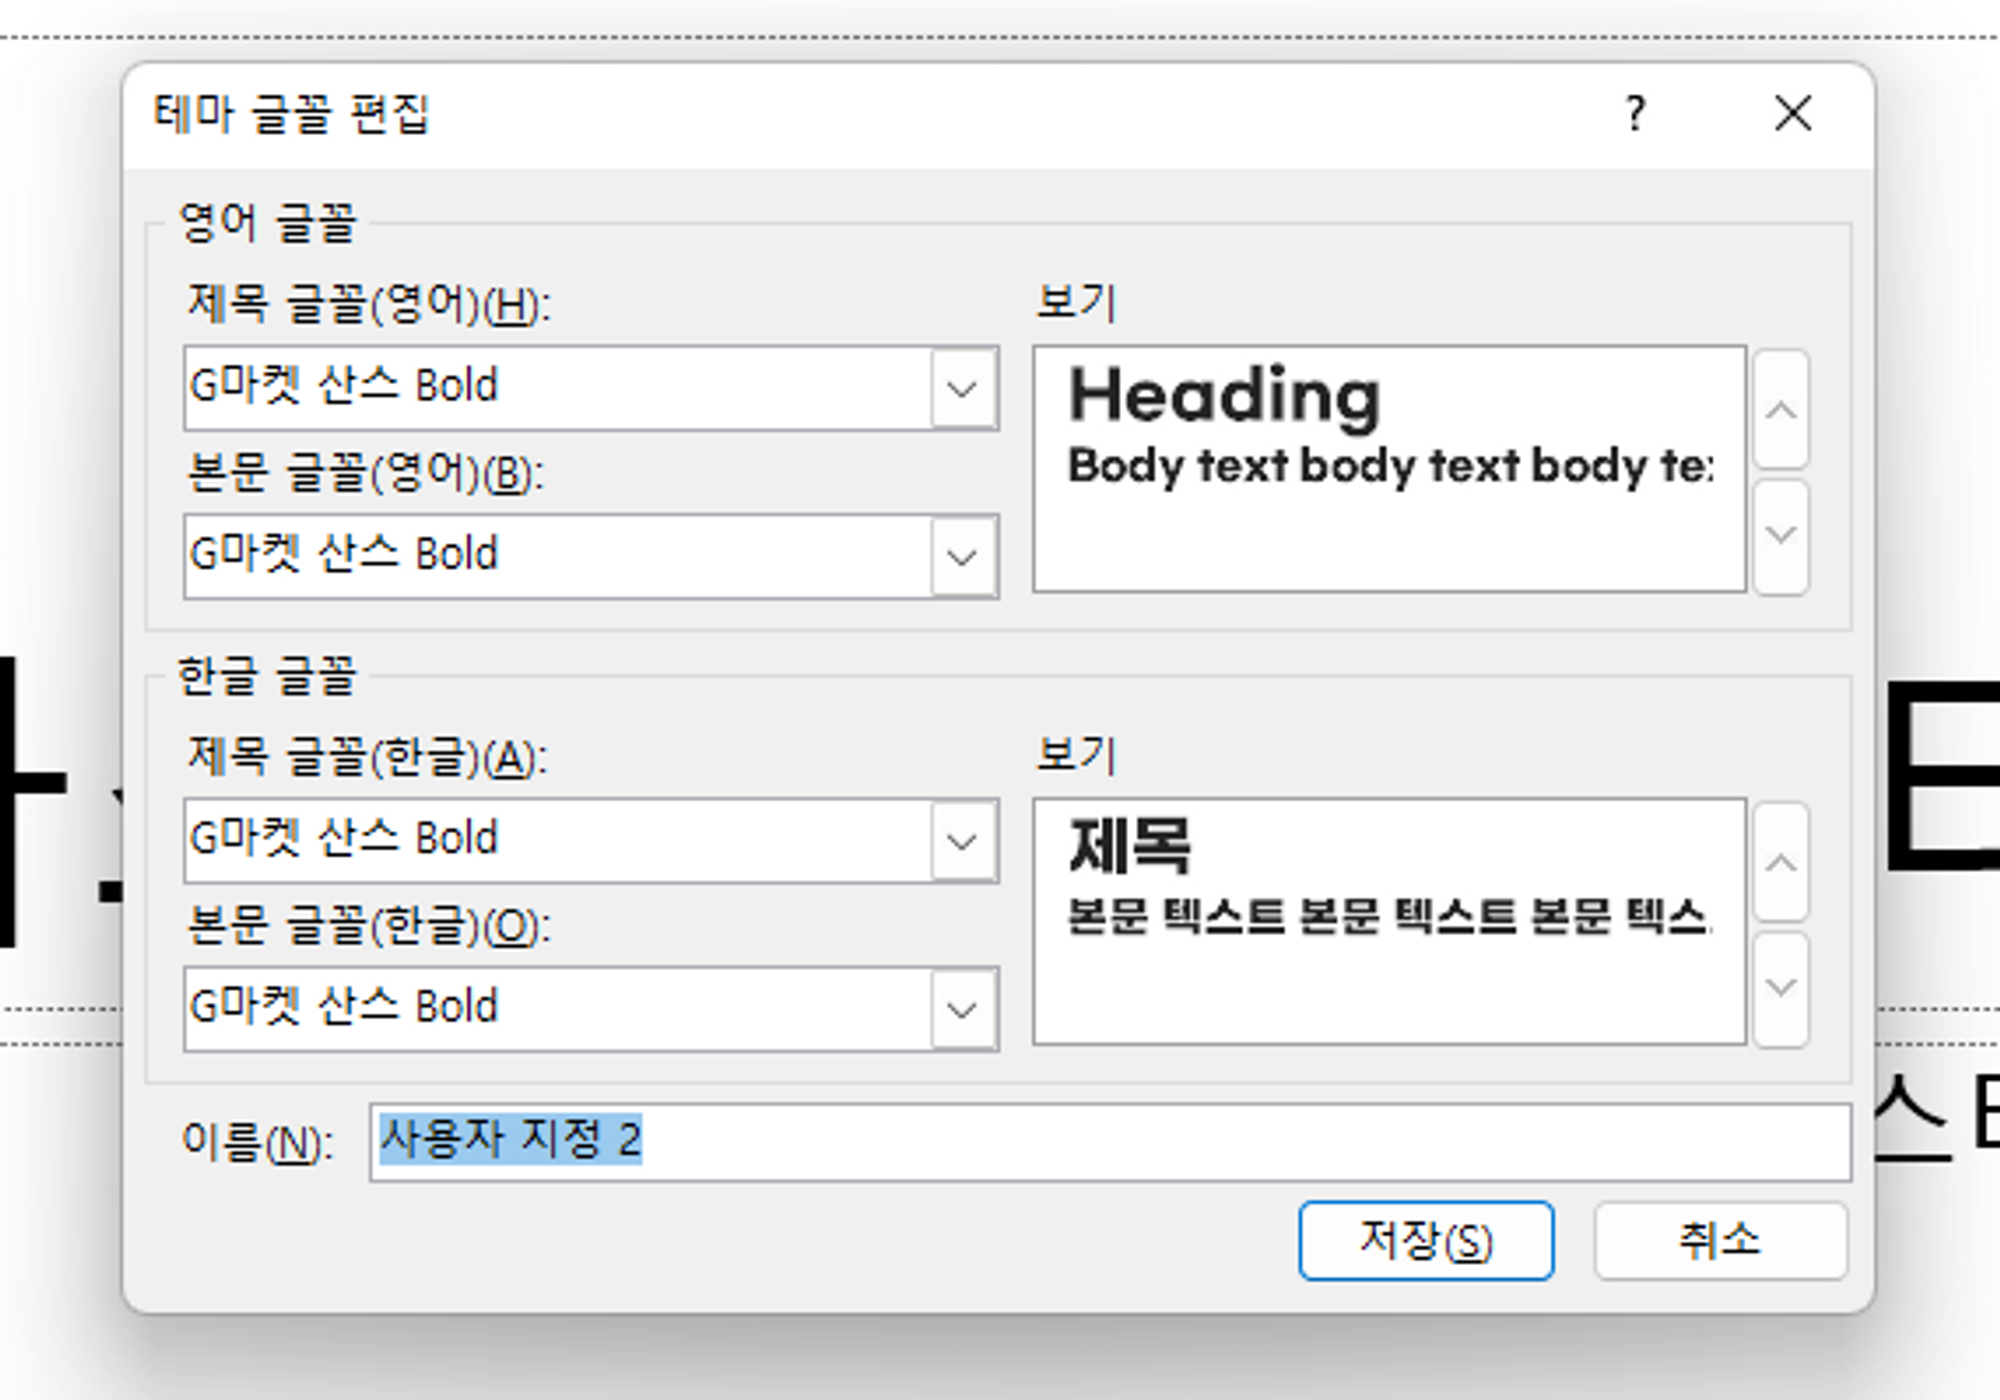Screen dimensions: 2000x1400
Task: Open the English heading font dropdown arrow
Action: click(962, 388)
